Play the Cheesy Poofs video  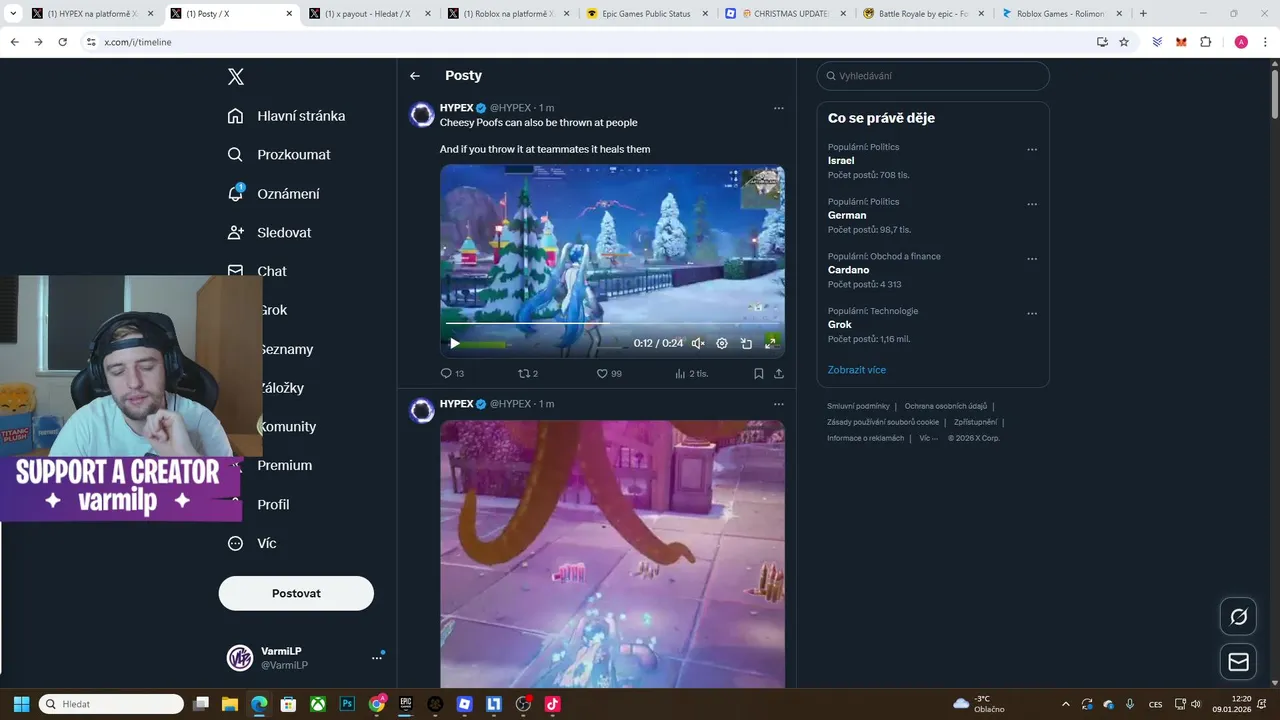click(454, 343)
